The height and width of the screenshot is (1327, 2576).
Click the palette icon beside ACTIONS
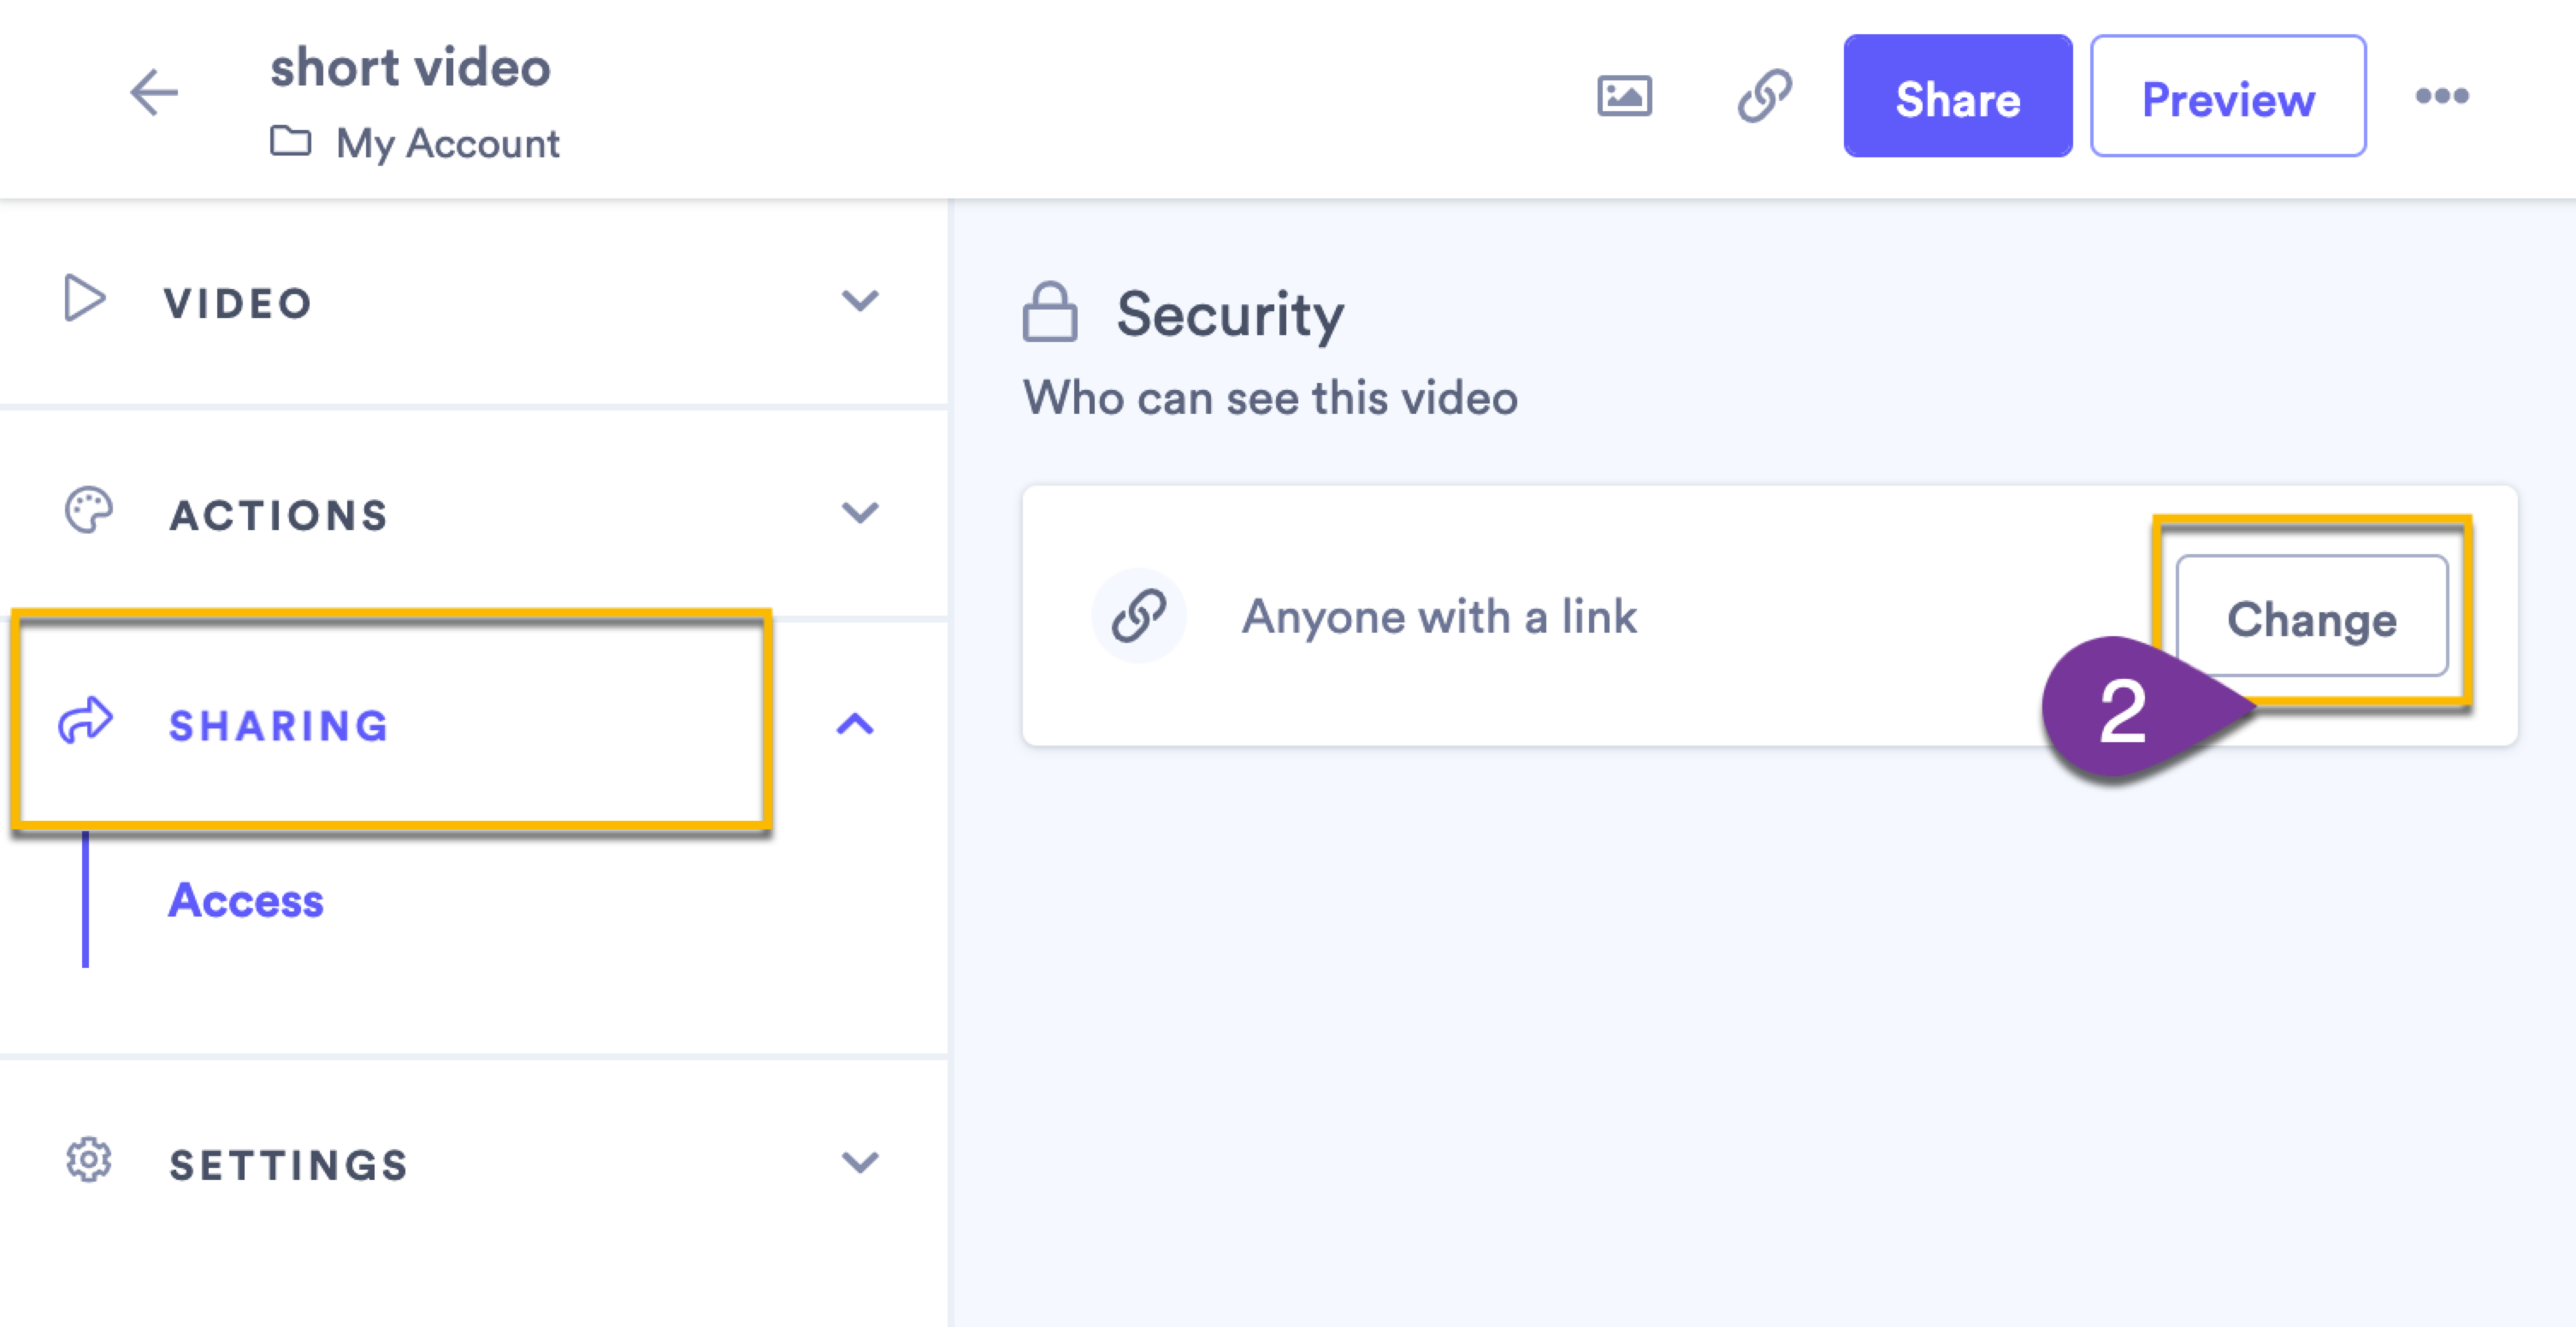(88, 512)
